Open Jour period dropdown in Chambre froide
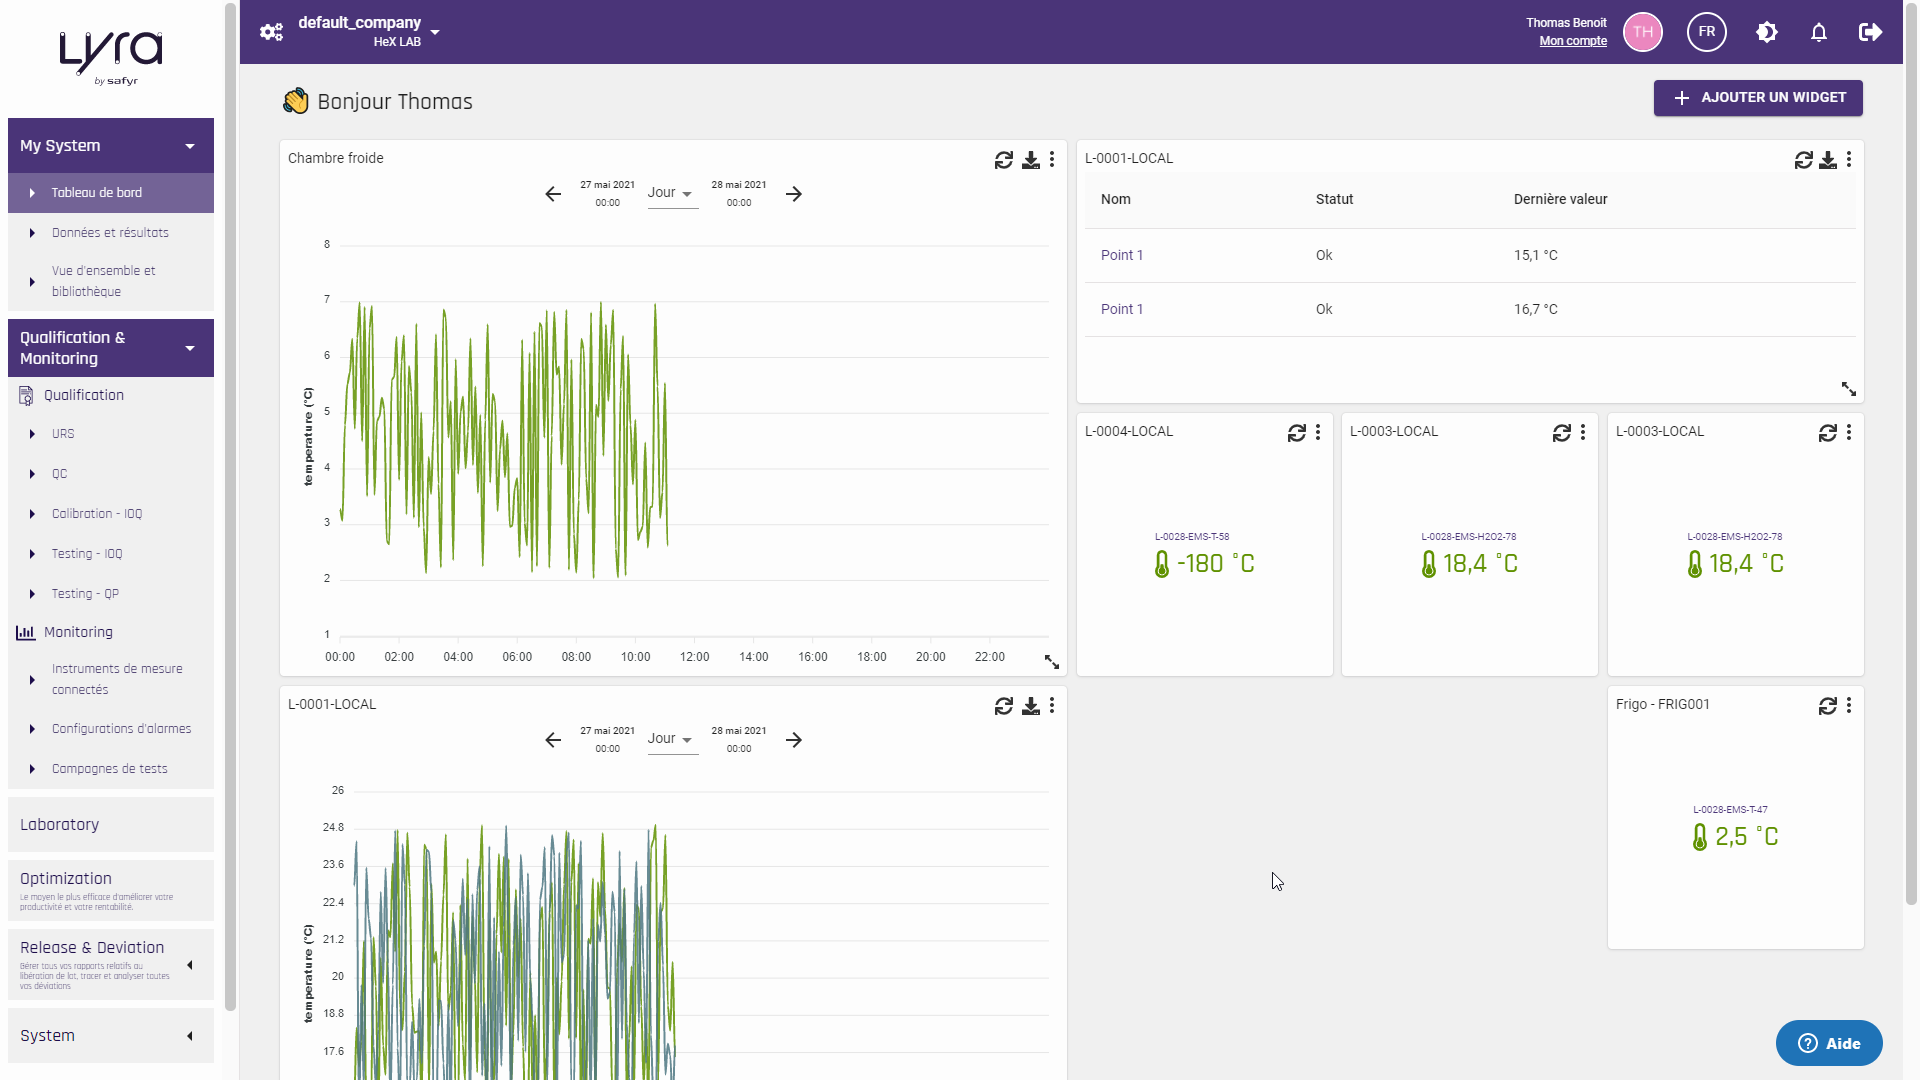 click(672, 193)
